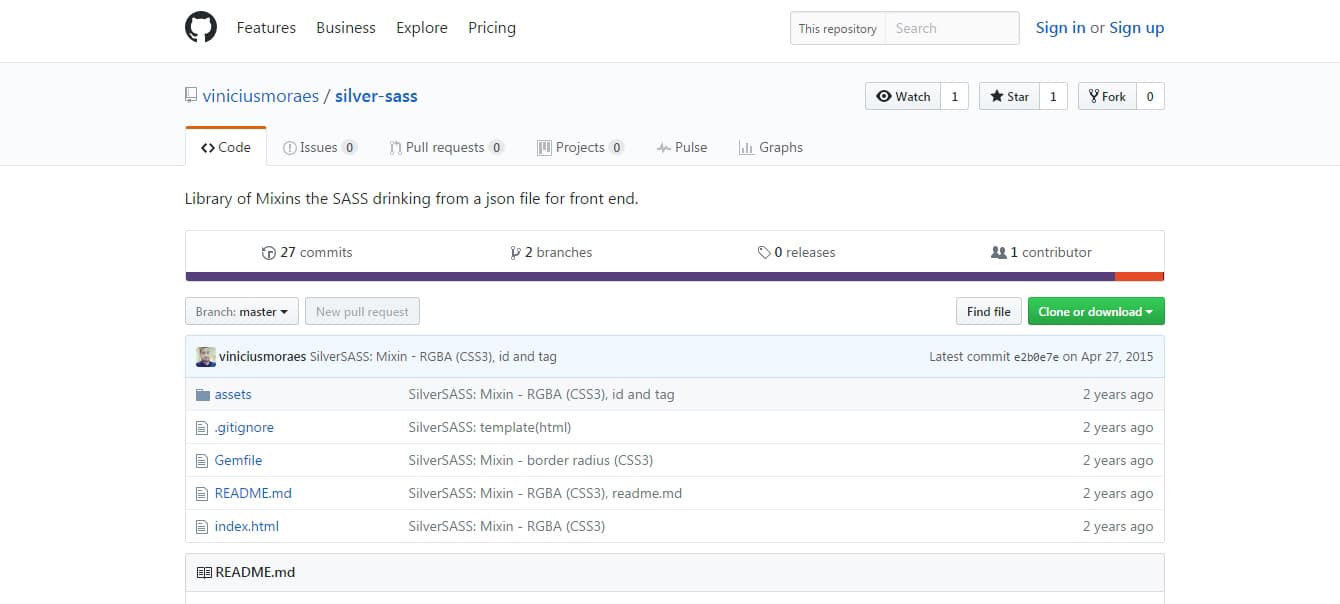Click the Sign in link
The image size is (1340, 604).
click(x=1060, y=28)
